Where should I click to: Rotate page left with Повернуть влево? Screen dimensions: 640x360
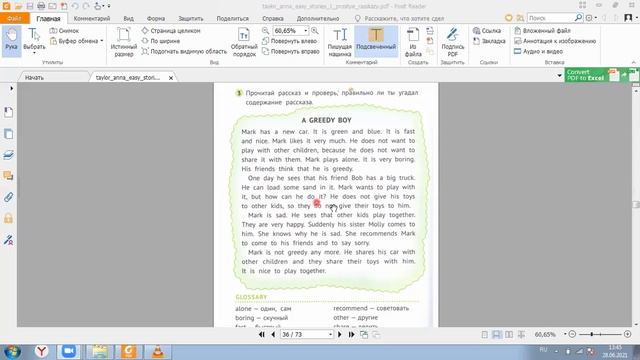(x=289, y=41)
